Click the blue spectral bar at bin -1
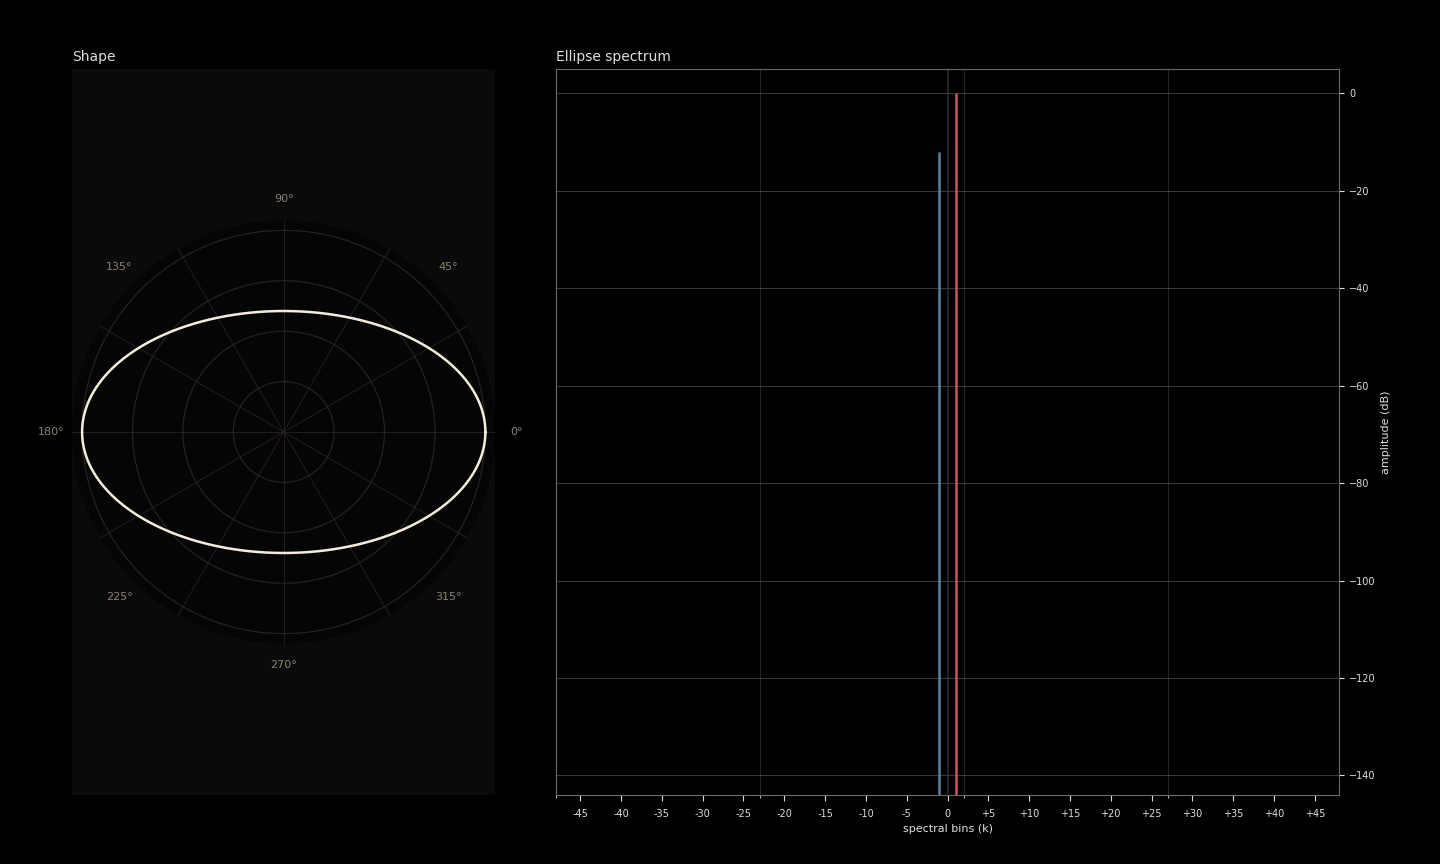 coord(939,474)
